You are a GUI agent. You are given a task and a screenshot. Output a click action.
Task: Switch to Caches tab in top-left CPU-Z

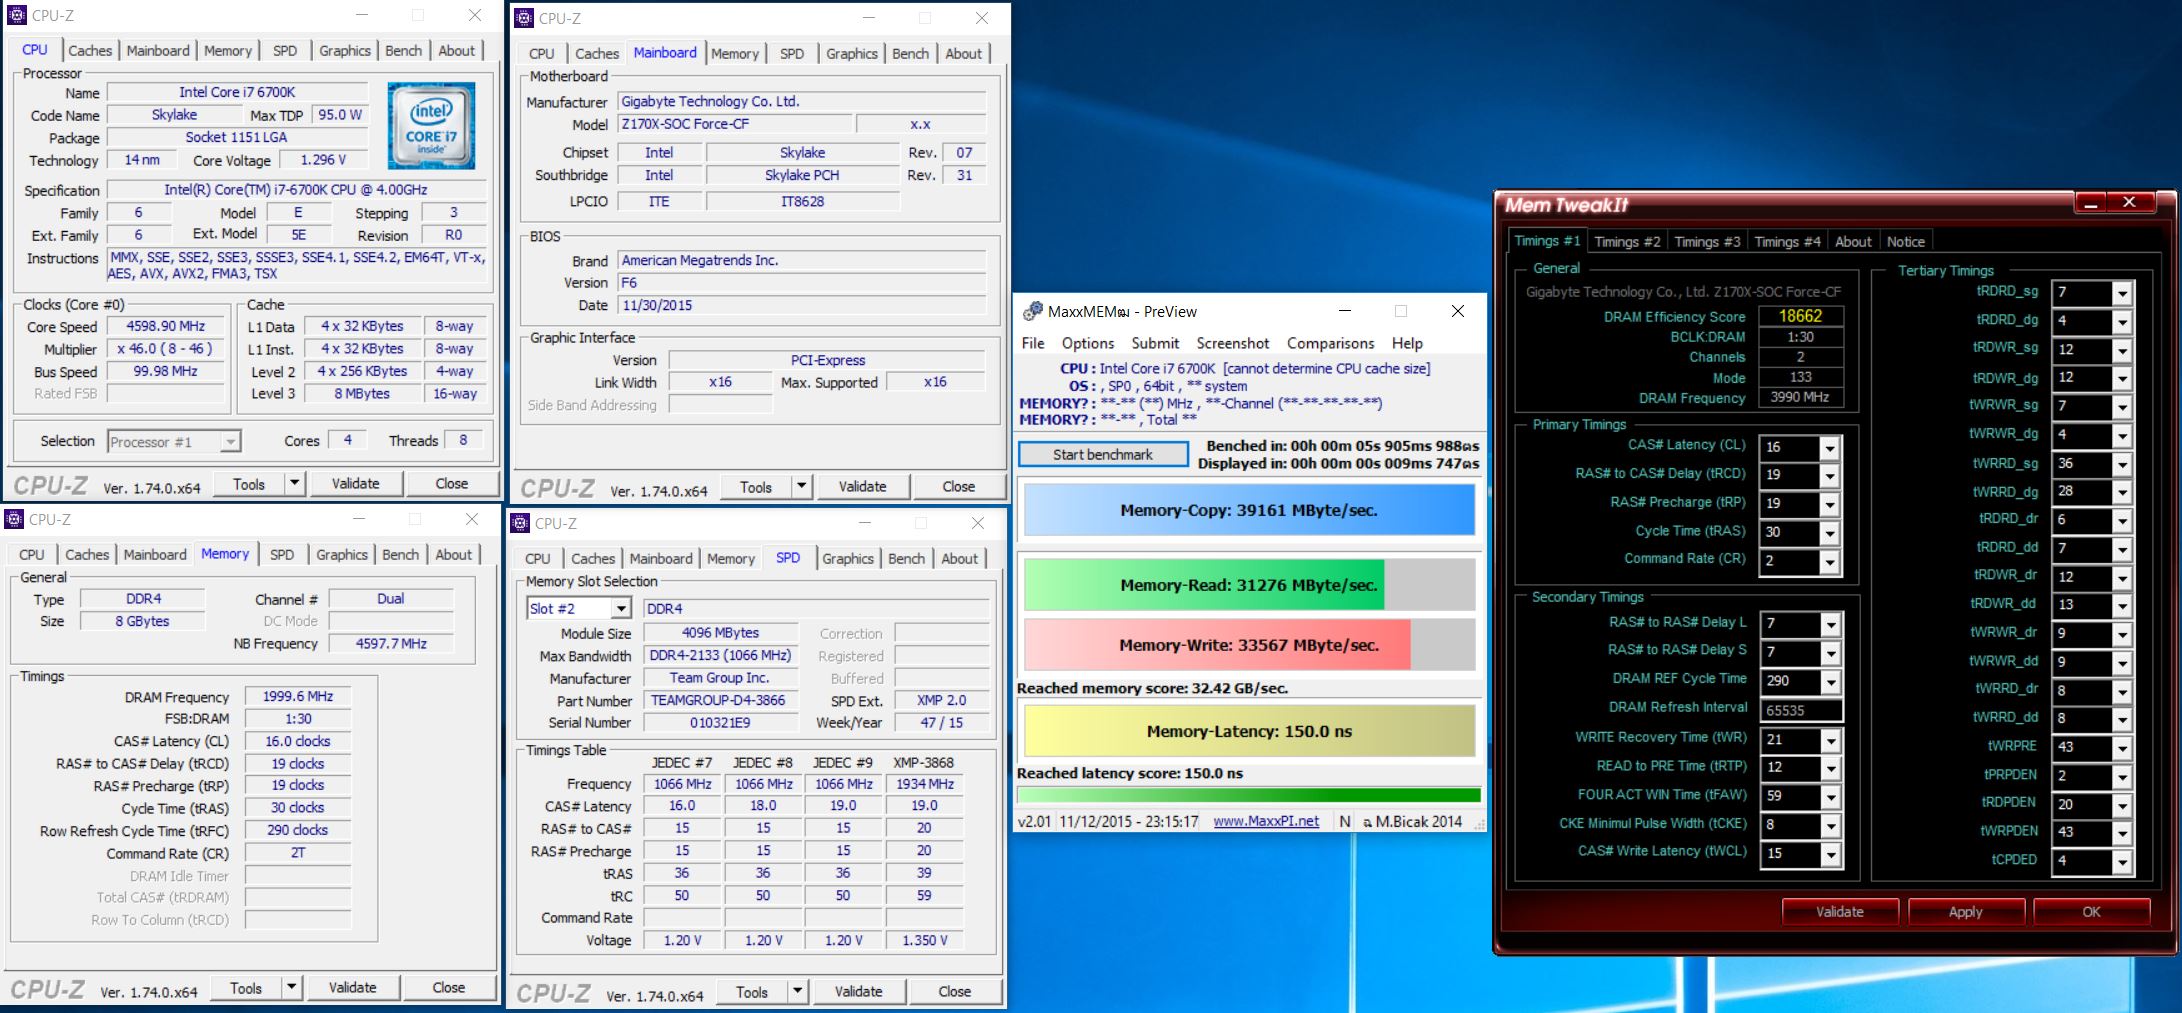(90, 50)
